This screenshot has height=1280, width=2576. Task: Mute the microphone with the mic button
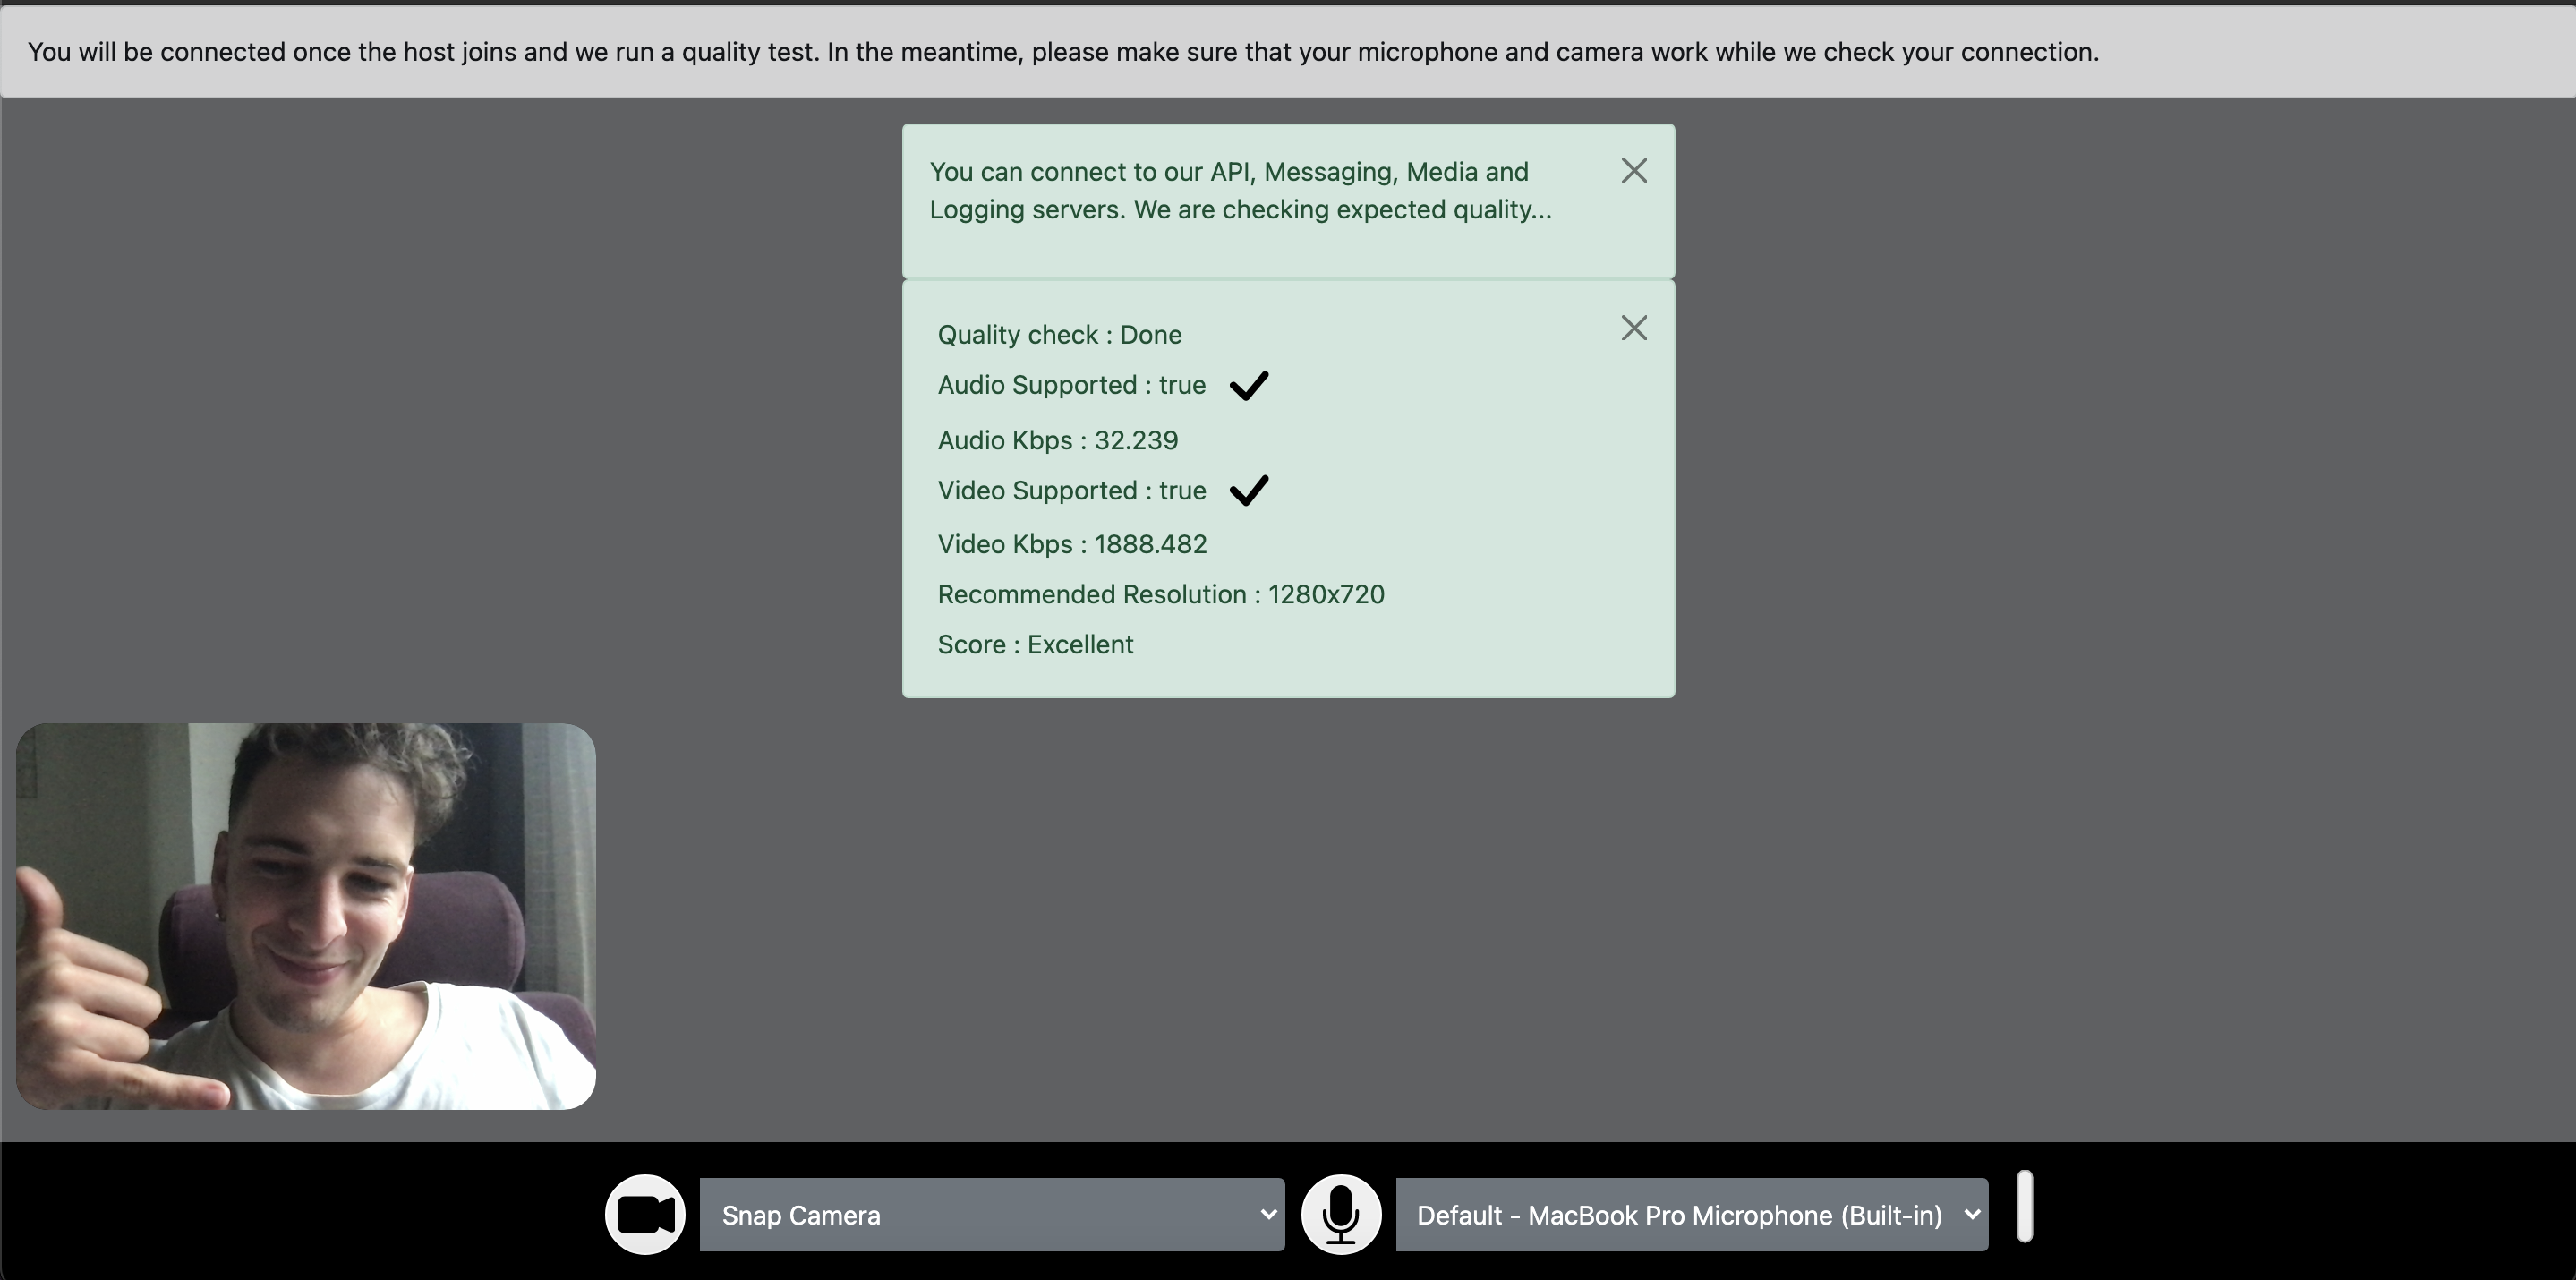coord(1341,1214)
